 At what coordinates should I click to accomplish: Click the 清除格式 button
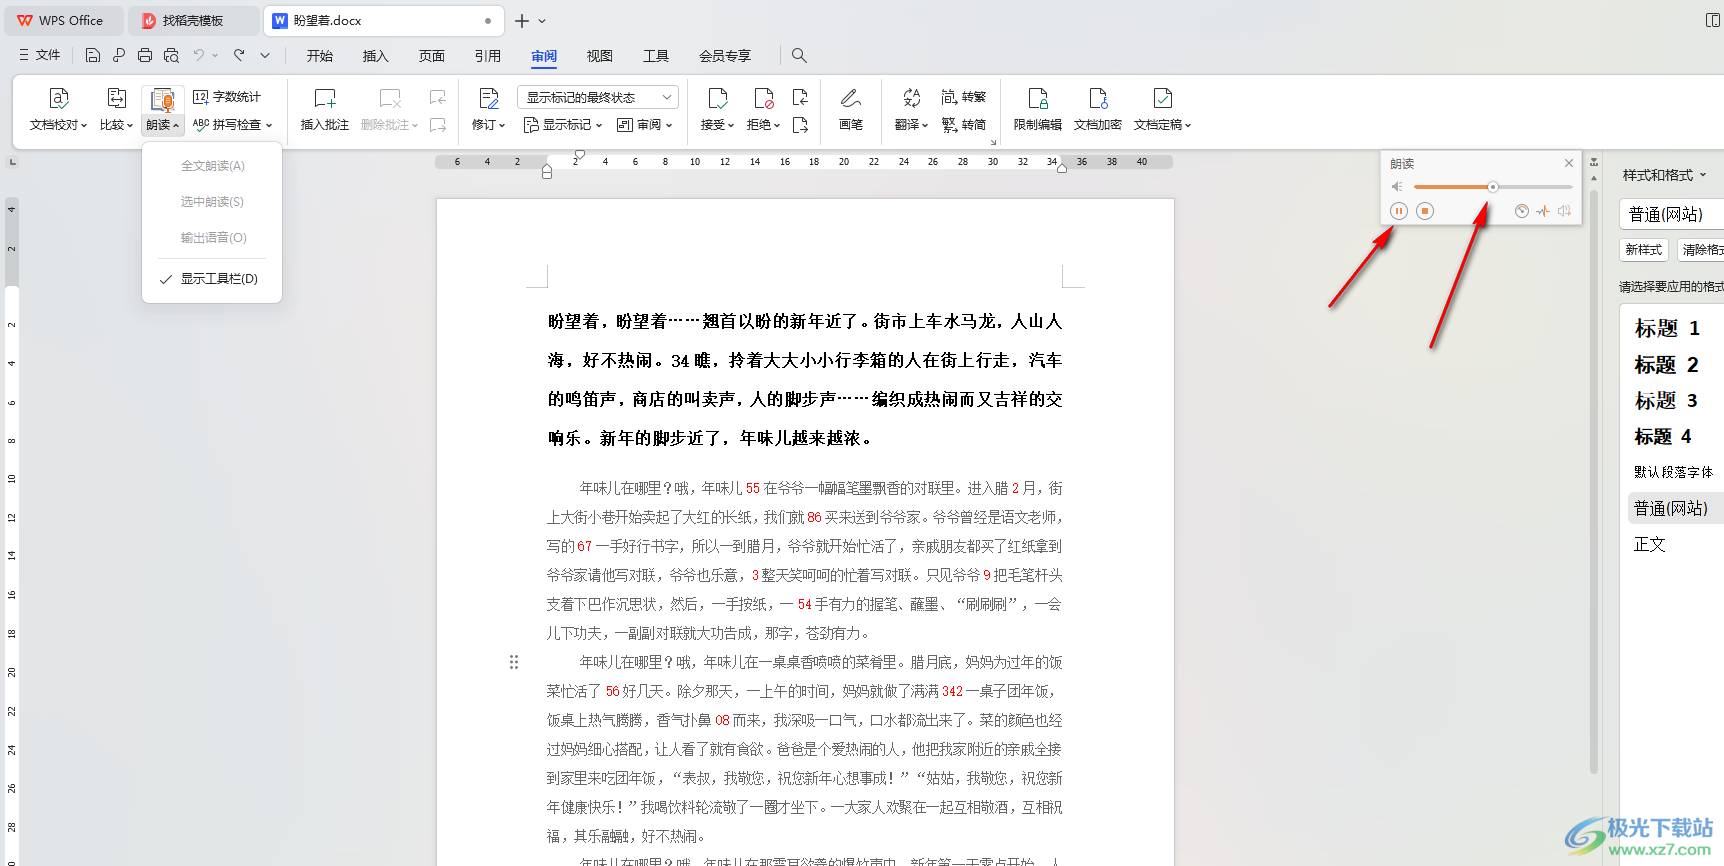coord(1701,250)
